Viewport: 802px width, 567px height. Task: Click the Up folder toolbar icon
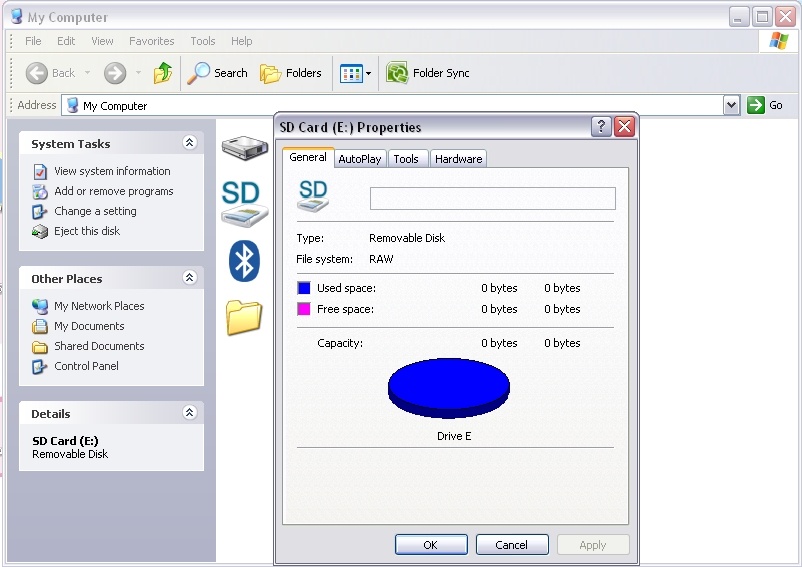(163, 73)
